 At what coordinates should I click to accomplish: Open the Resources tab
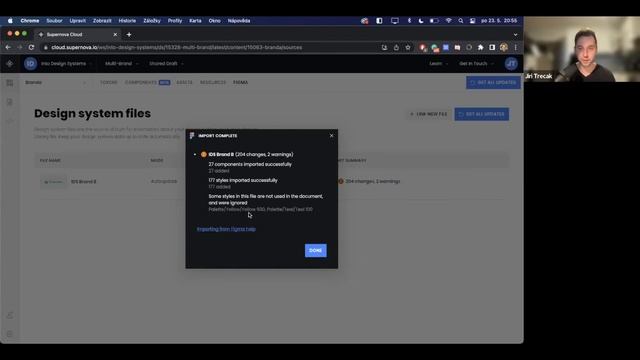(x=213, y=82)
